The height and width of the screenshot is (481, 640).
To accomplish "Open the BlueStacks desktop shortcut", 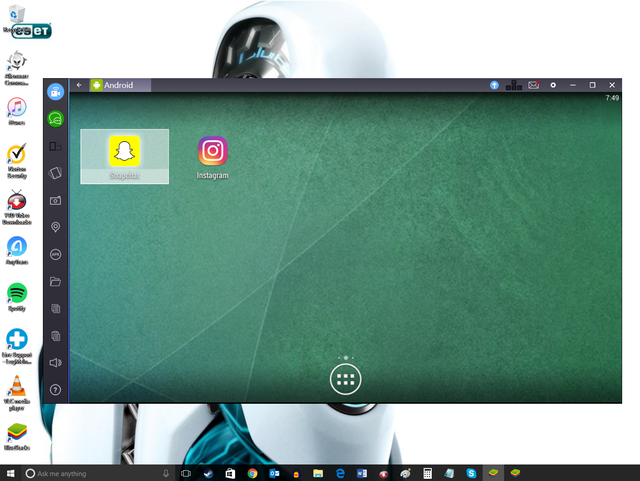I will pyautogui.click(x=17, y=437).
